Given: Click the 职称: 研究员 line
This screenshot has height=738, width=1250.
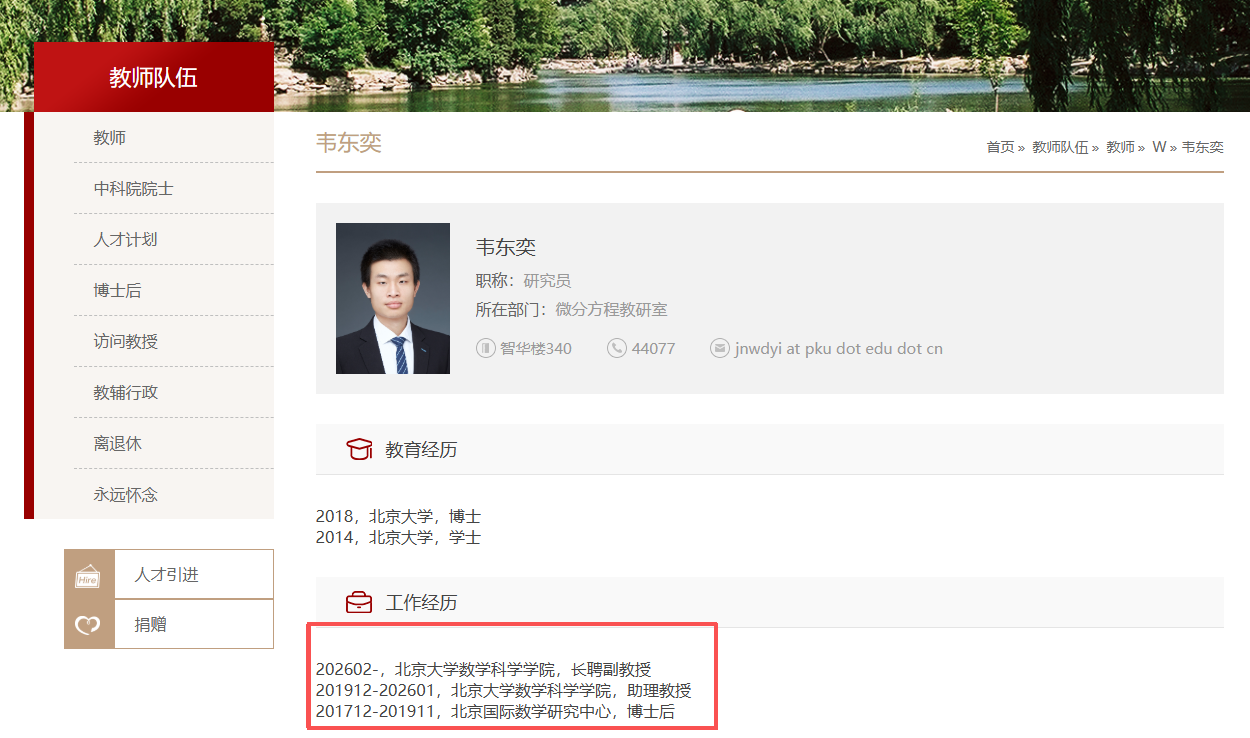Looking at the screenshot, I should pos(523,281).
